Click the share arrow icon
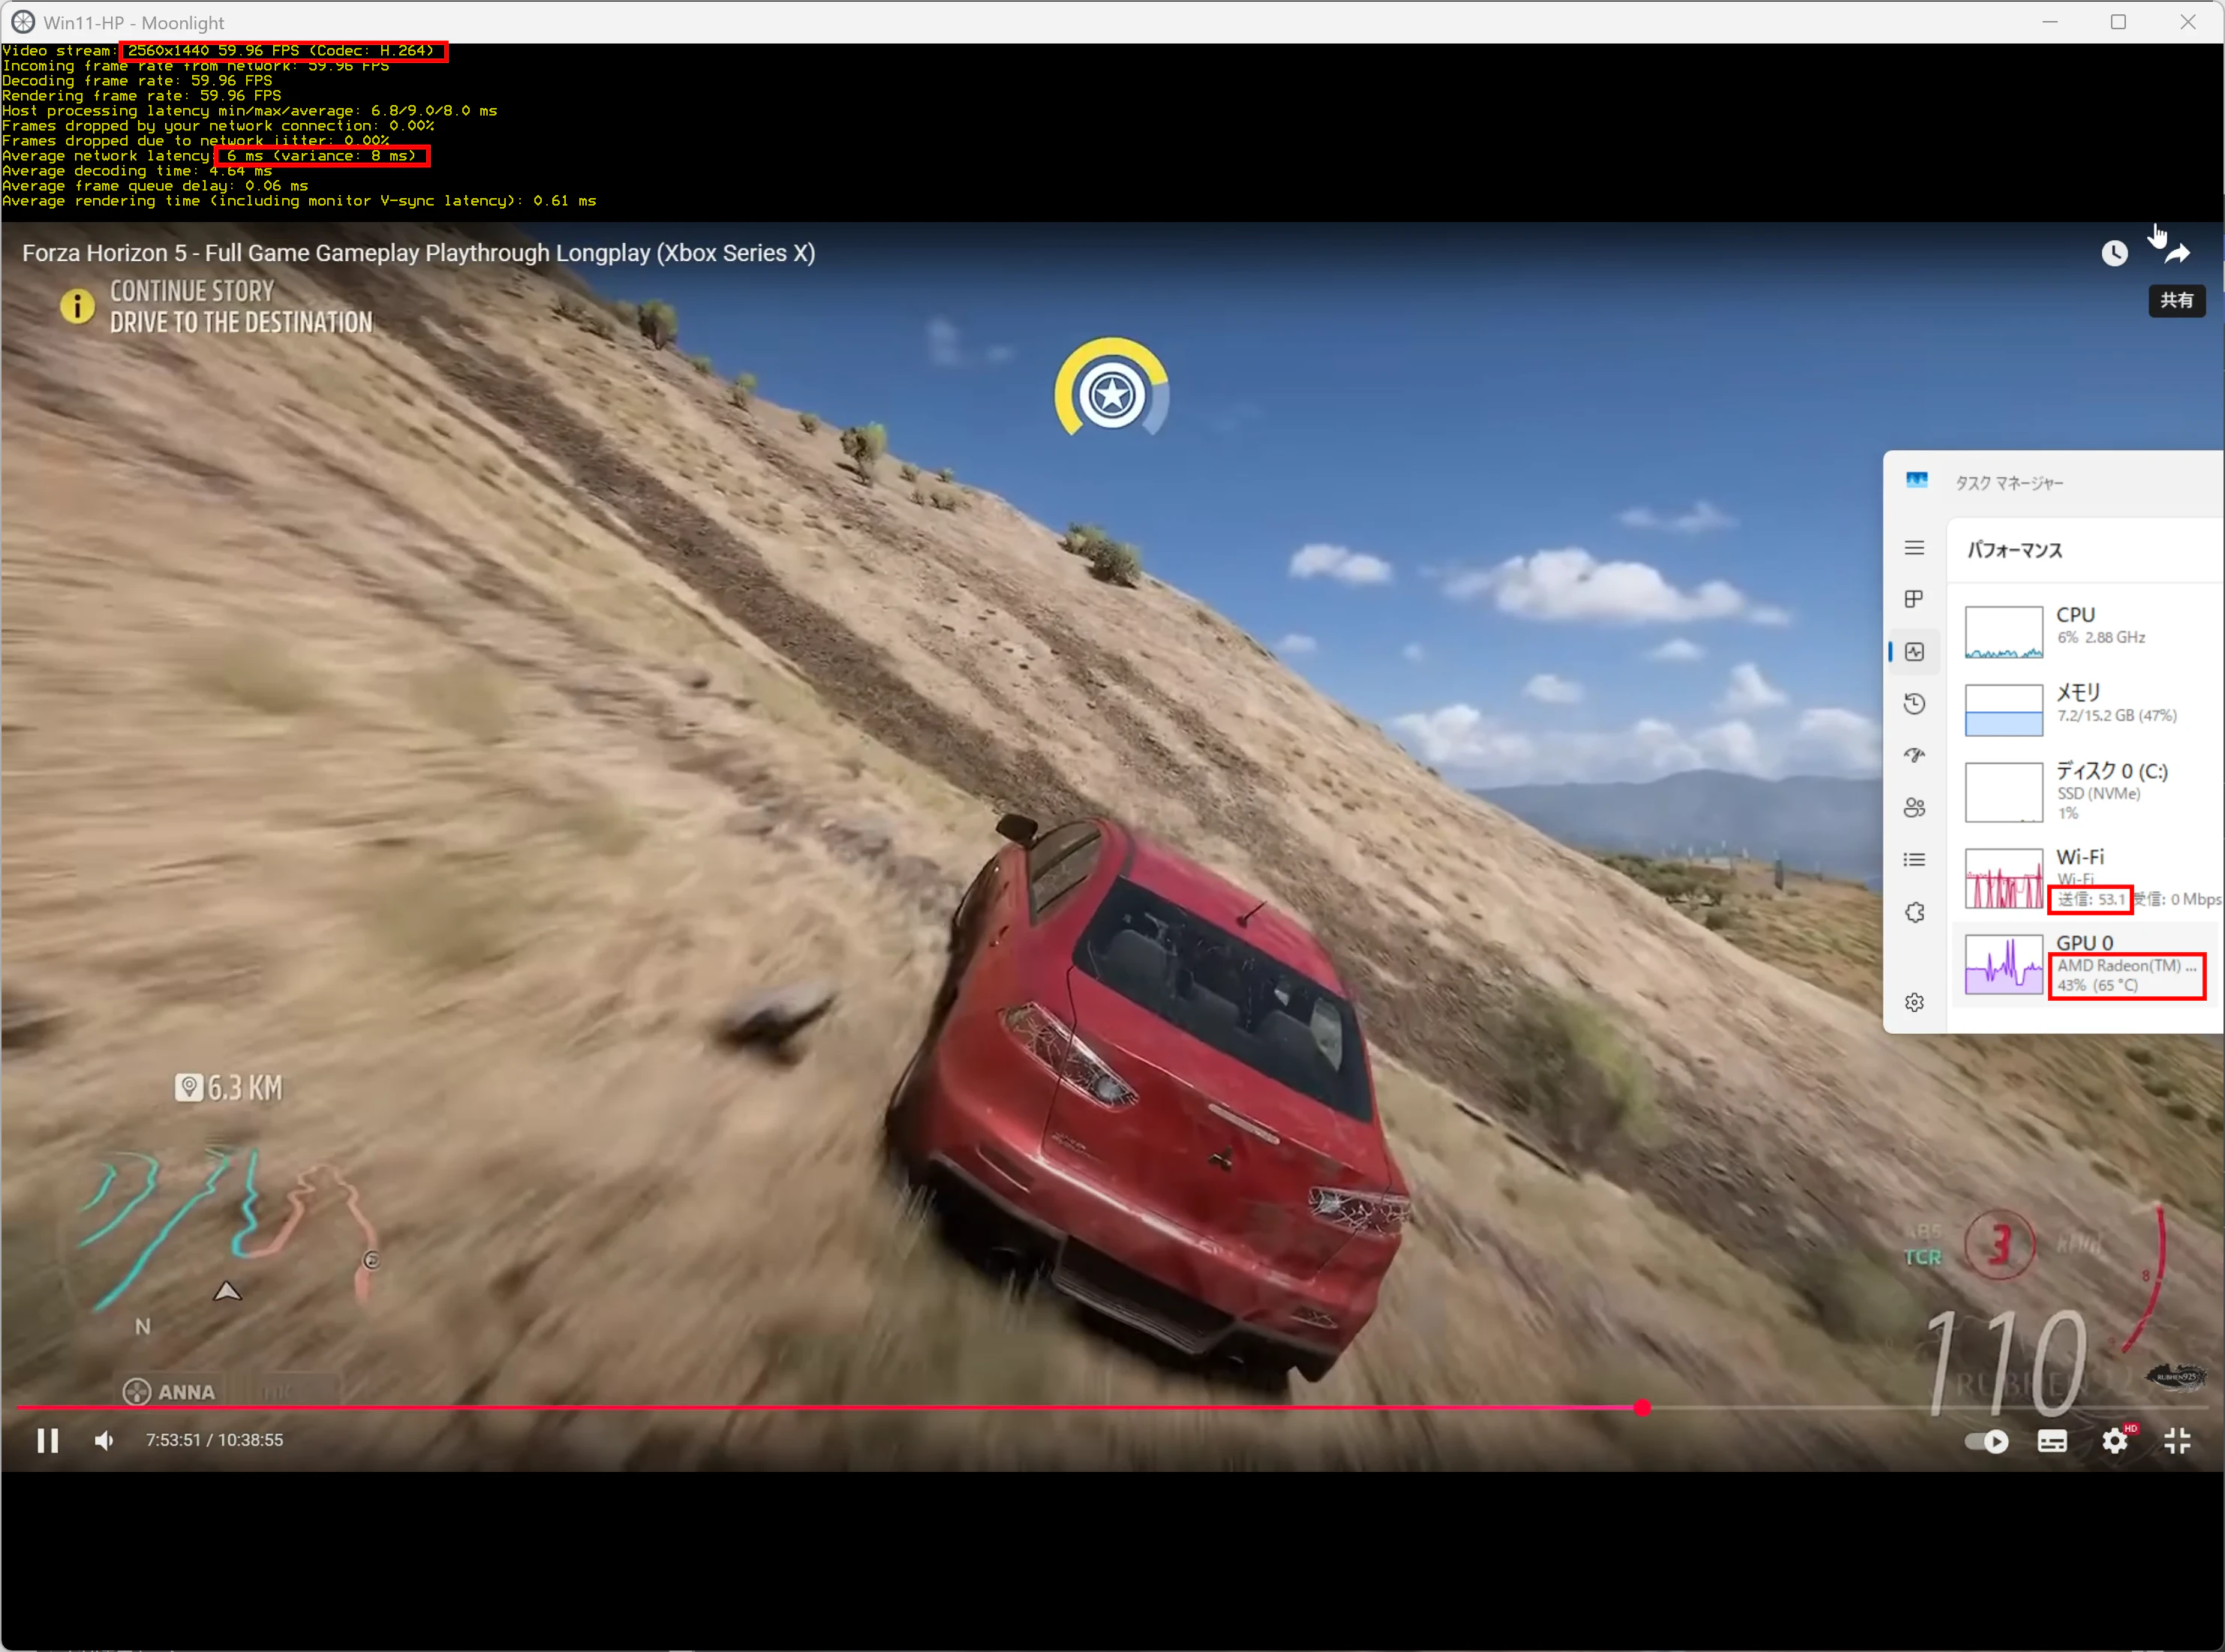 click(2177, 253)
